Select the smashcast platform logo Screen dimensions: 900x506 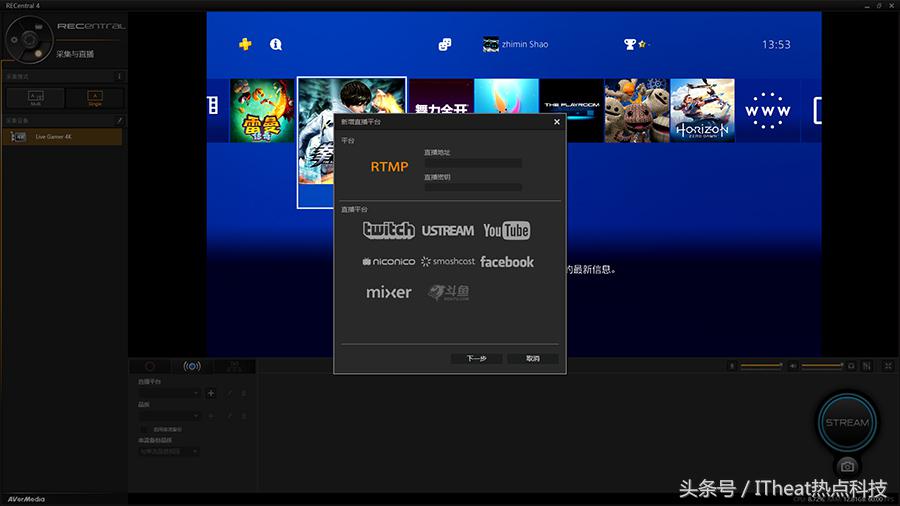pyautogui.click(x=448, y=262)
